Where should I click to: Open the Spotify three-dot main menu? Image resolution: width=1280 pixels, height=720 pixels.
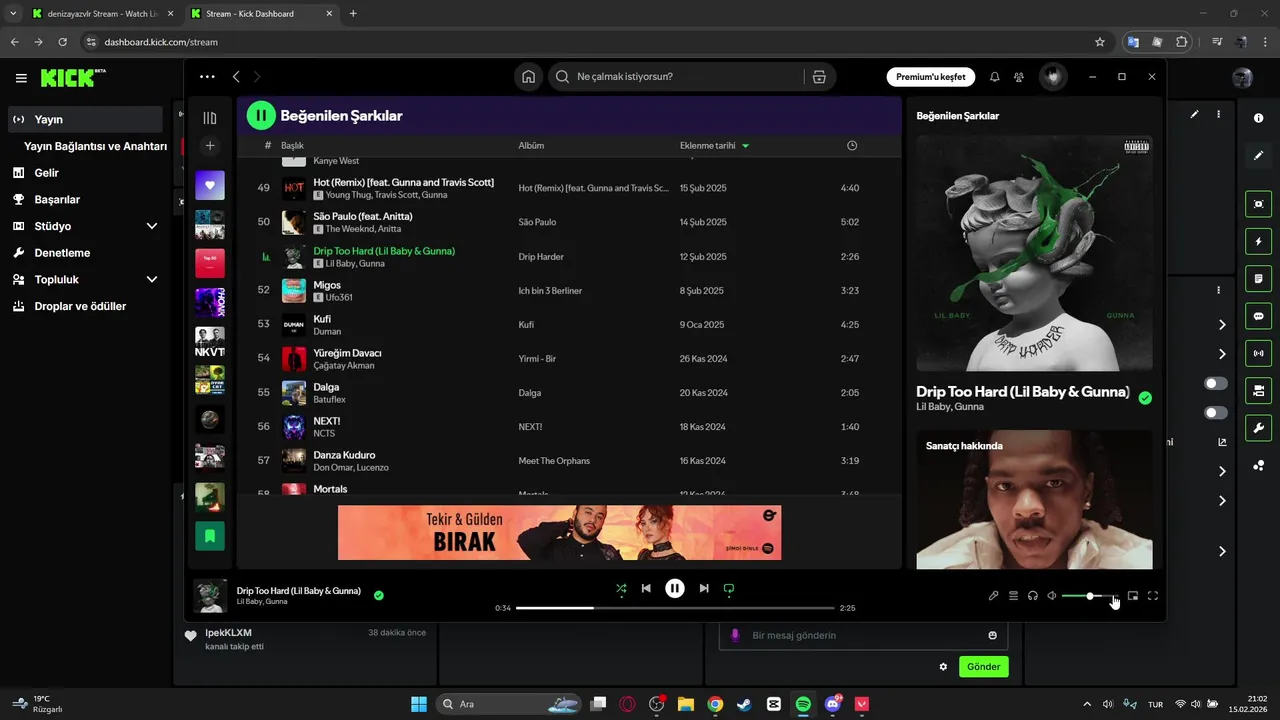(x=207, y=77)
